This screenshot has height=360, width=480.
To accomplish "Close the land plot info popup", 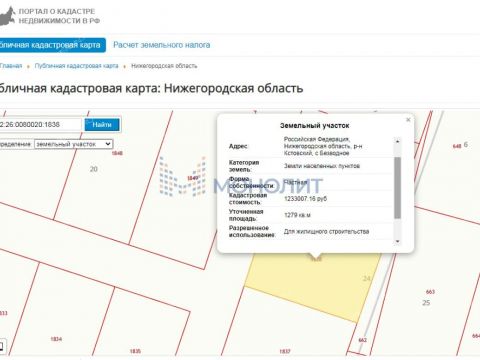I will pos(408,120).
